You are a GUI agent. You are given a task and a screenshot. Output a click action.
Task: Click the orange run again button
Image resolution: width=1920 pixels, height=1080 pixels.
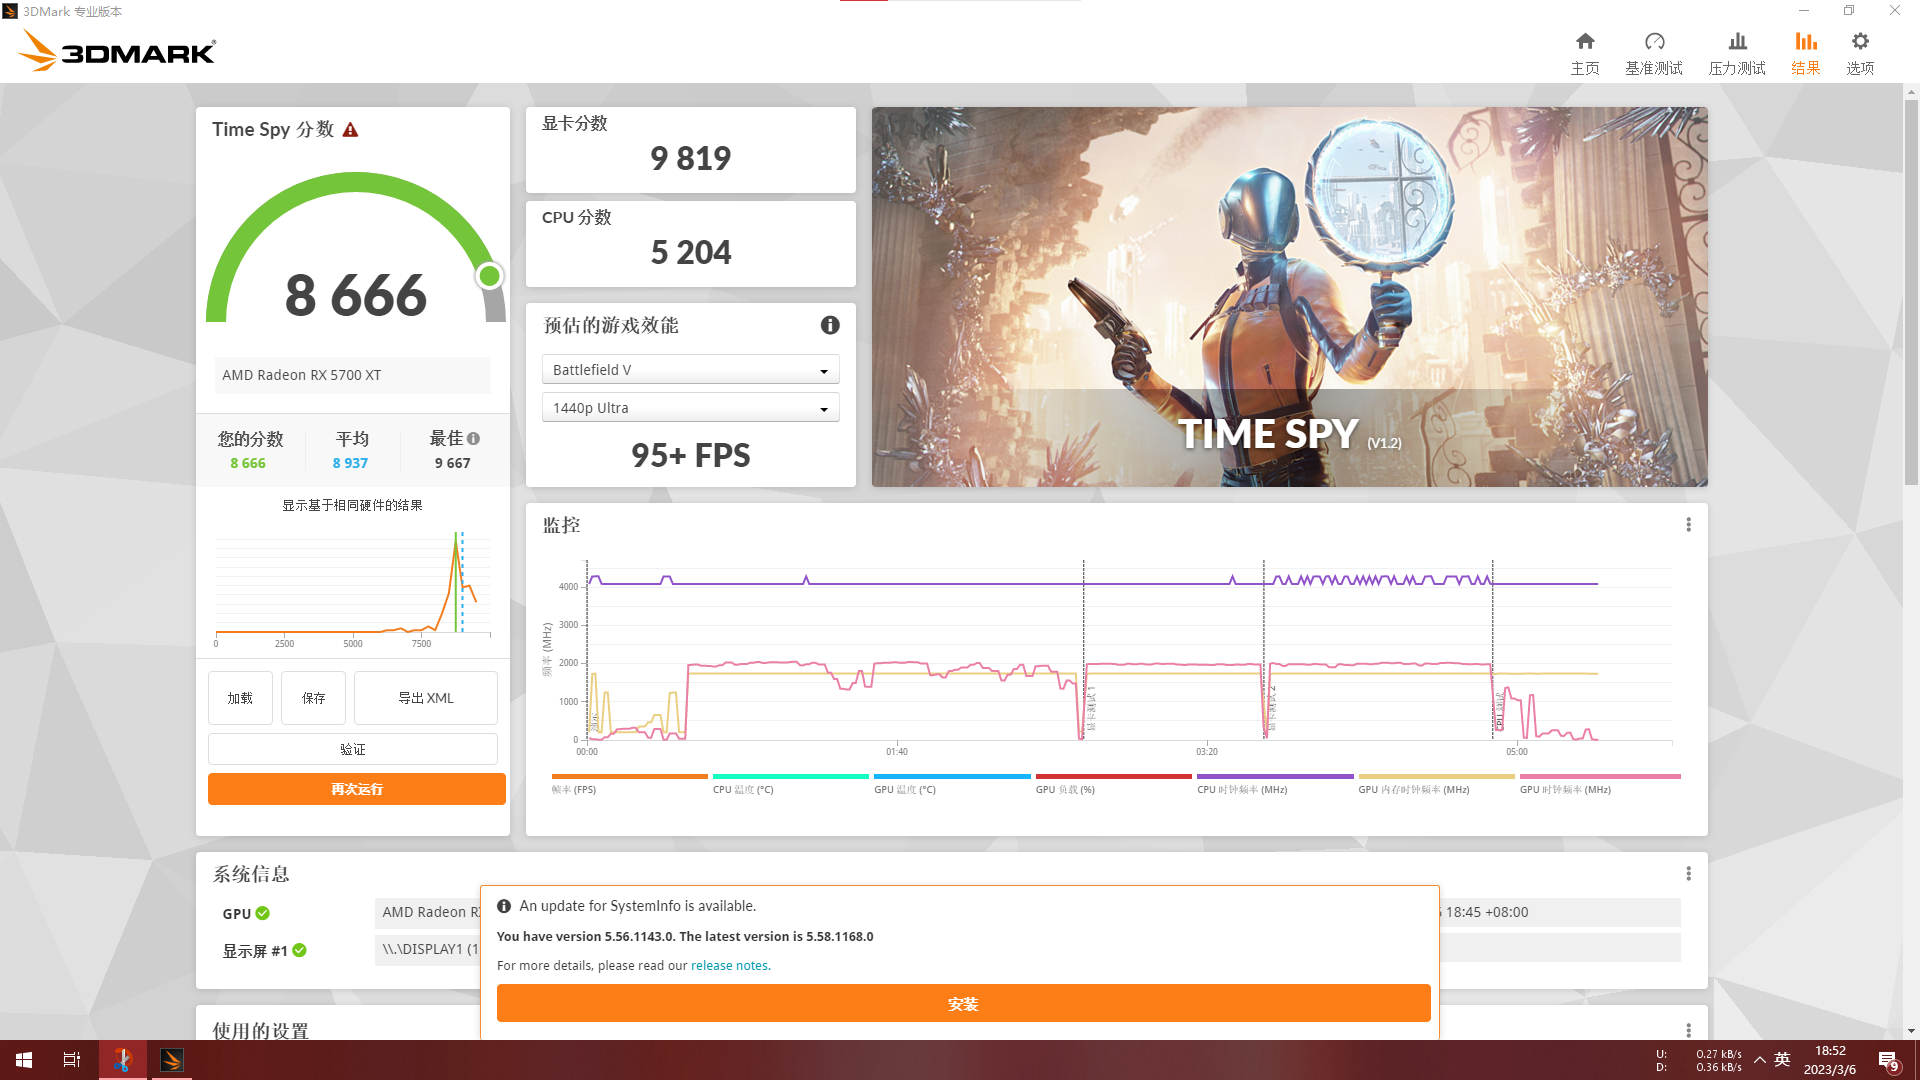[x=356, y=789]
